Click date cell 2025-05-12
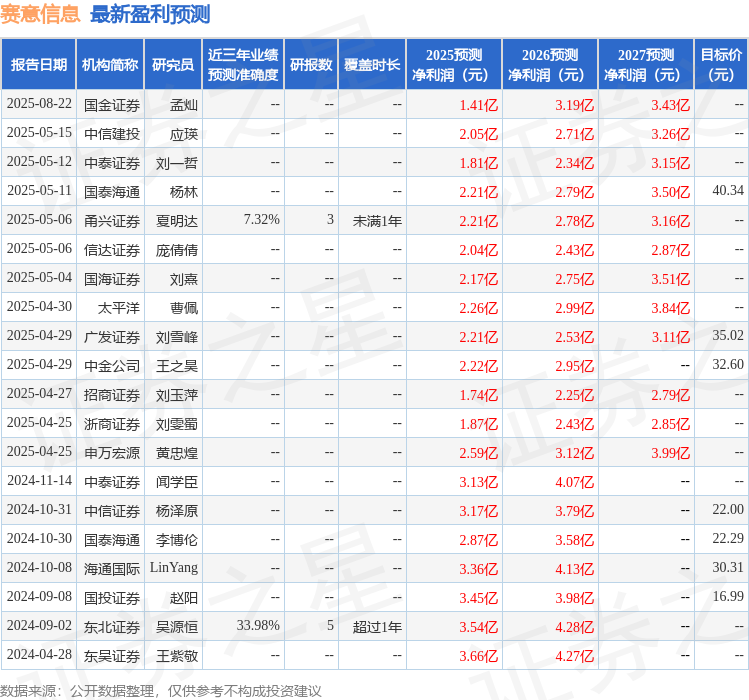Image resolution: width=749 pixels, height=700 pixels. (39, 162)
